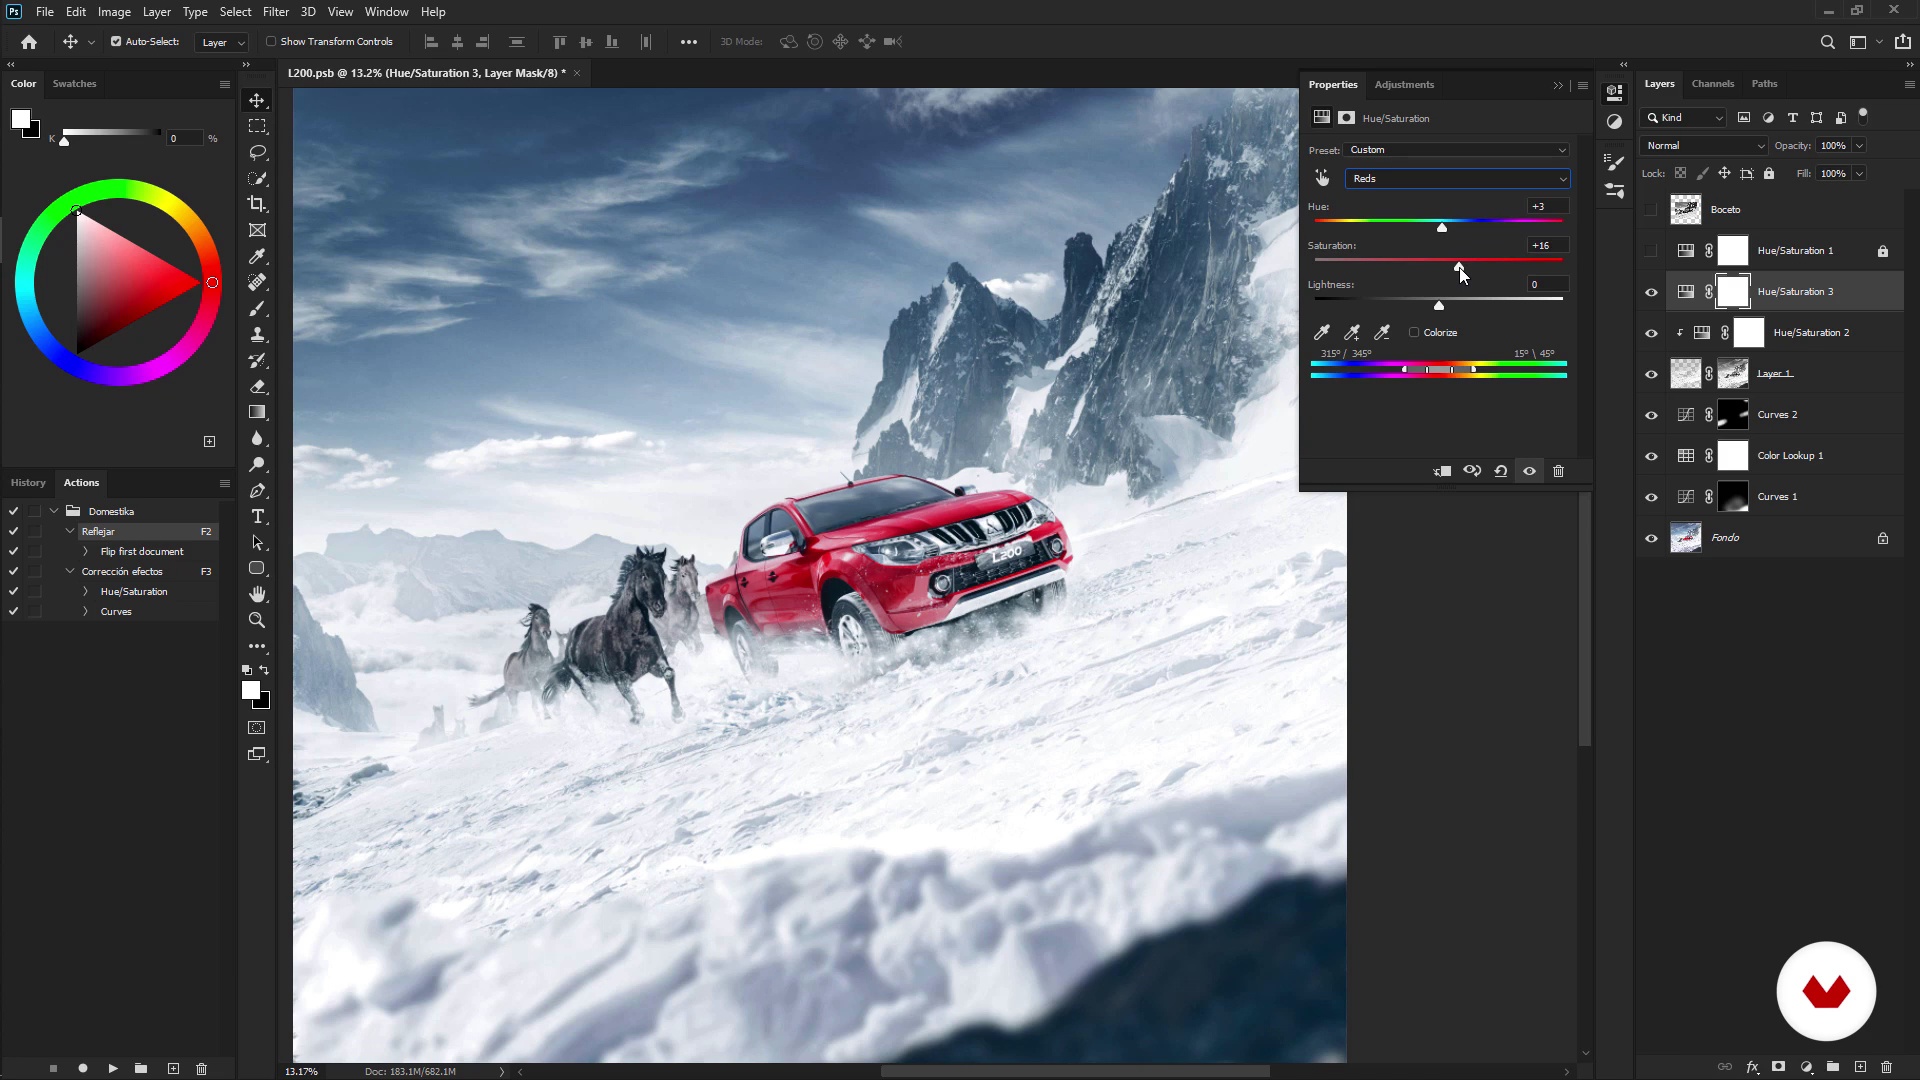Delete layer using Layers trash icon
The width and height of the screenshot is (1920, 1080).
pyautogui.click(x=1887, y=1067)
